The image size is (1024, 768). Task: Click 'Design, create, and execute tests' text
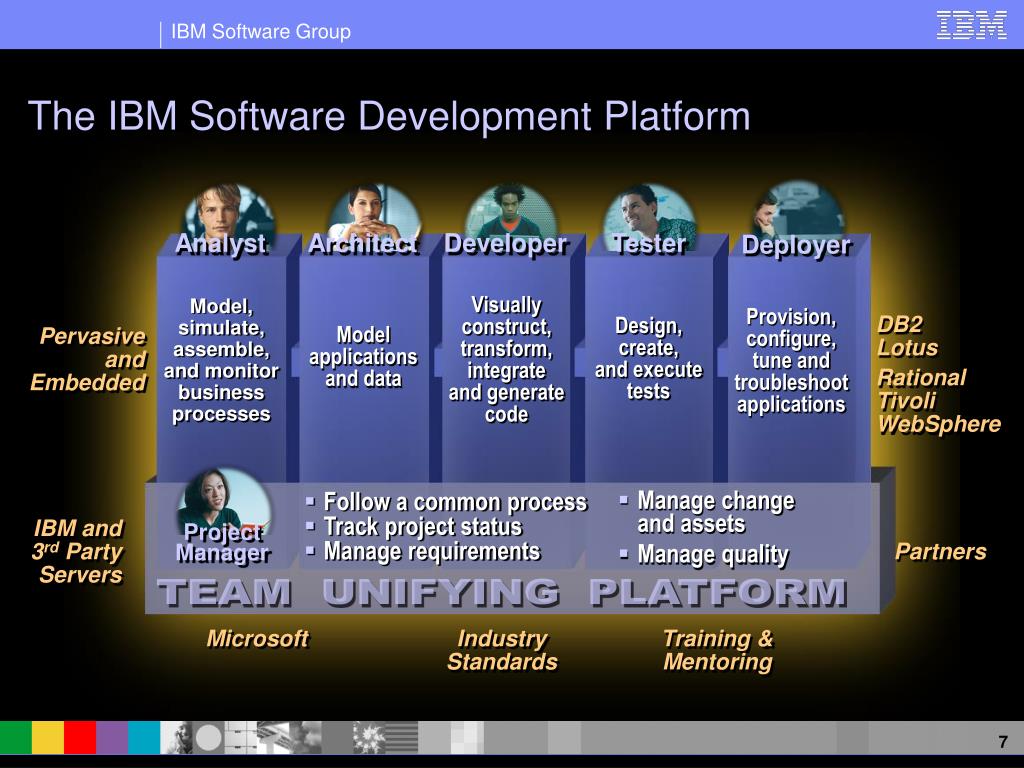tap(648, 359)
